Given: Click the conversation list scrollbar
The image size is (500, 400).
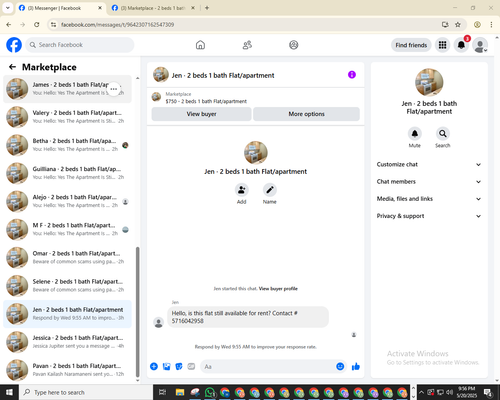Looking at the screenshot, I should (137, 312).
